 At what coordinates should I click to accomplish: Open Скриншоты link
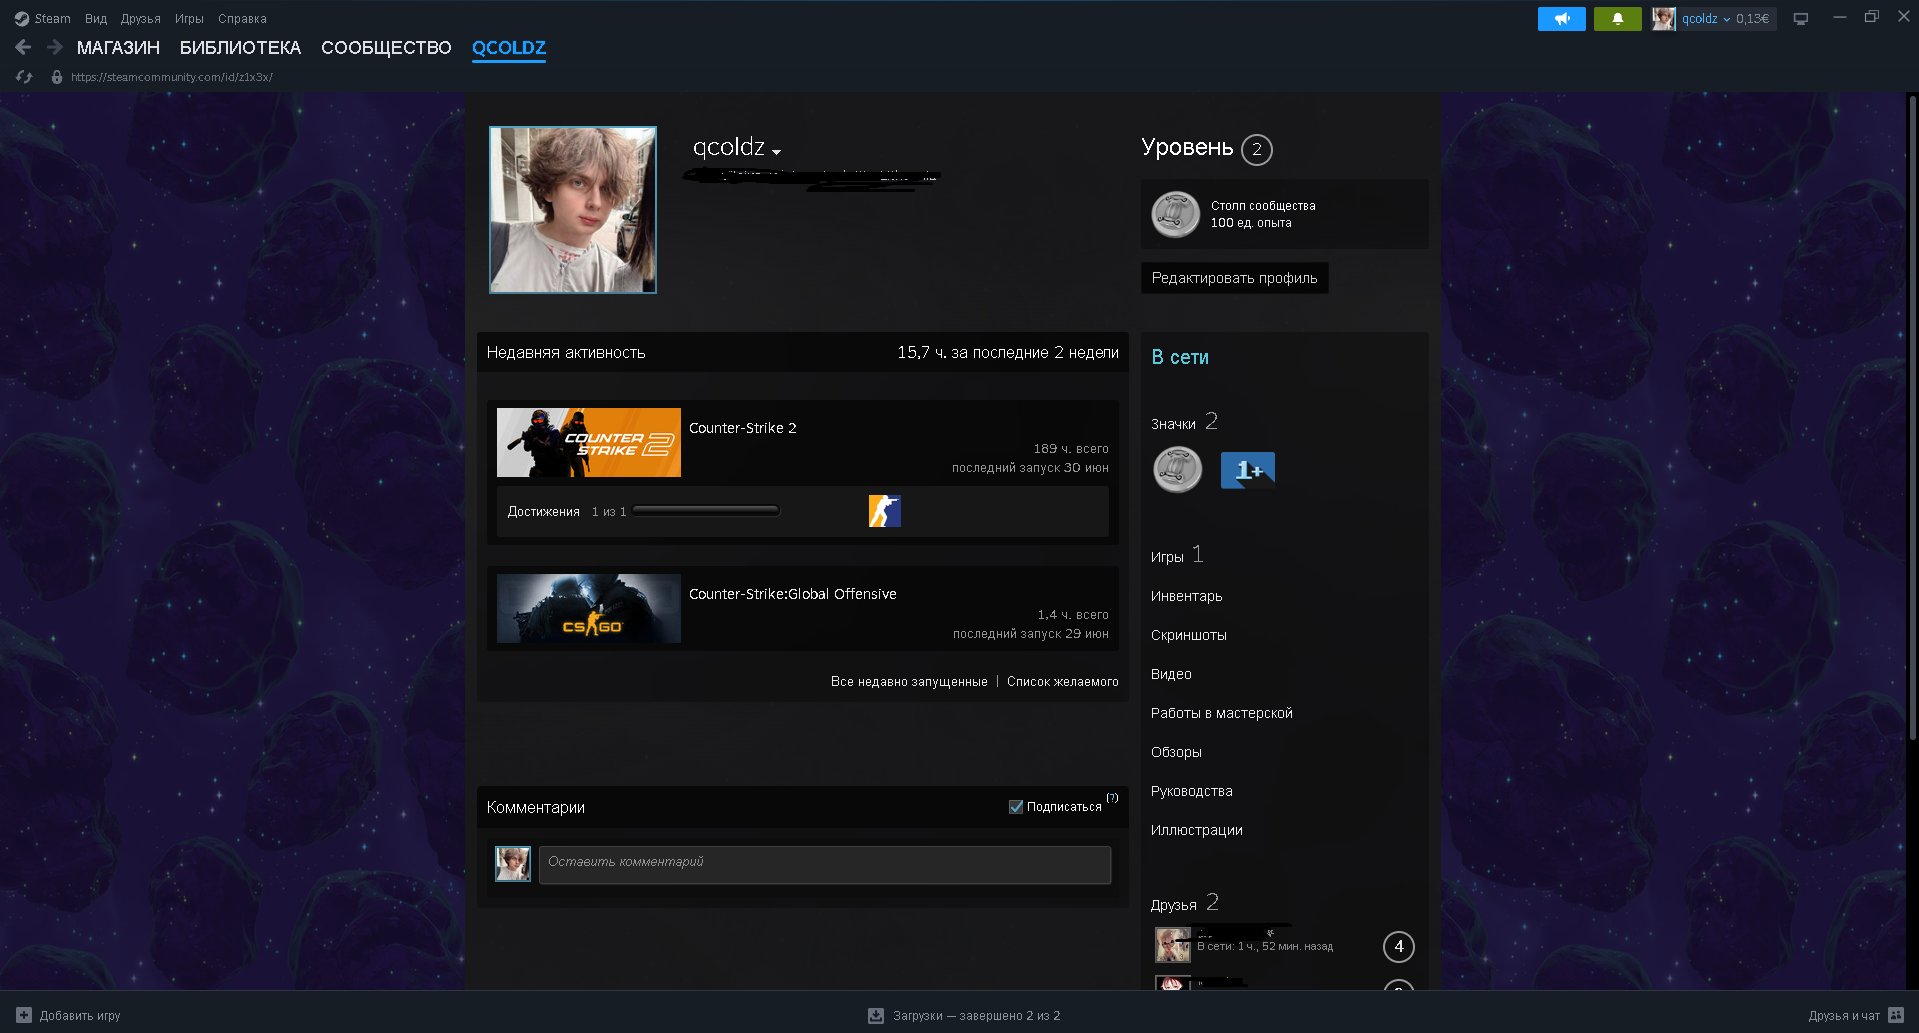[x=1189, y=635]
